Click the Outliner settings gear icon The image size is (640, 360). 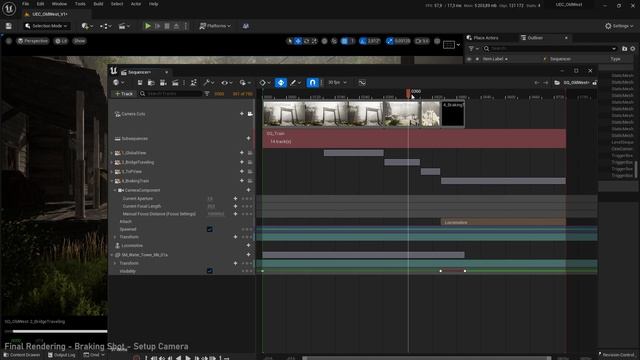coord(633,49)
